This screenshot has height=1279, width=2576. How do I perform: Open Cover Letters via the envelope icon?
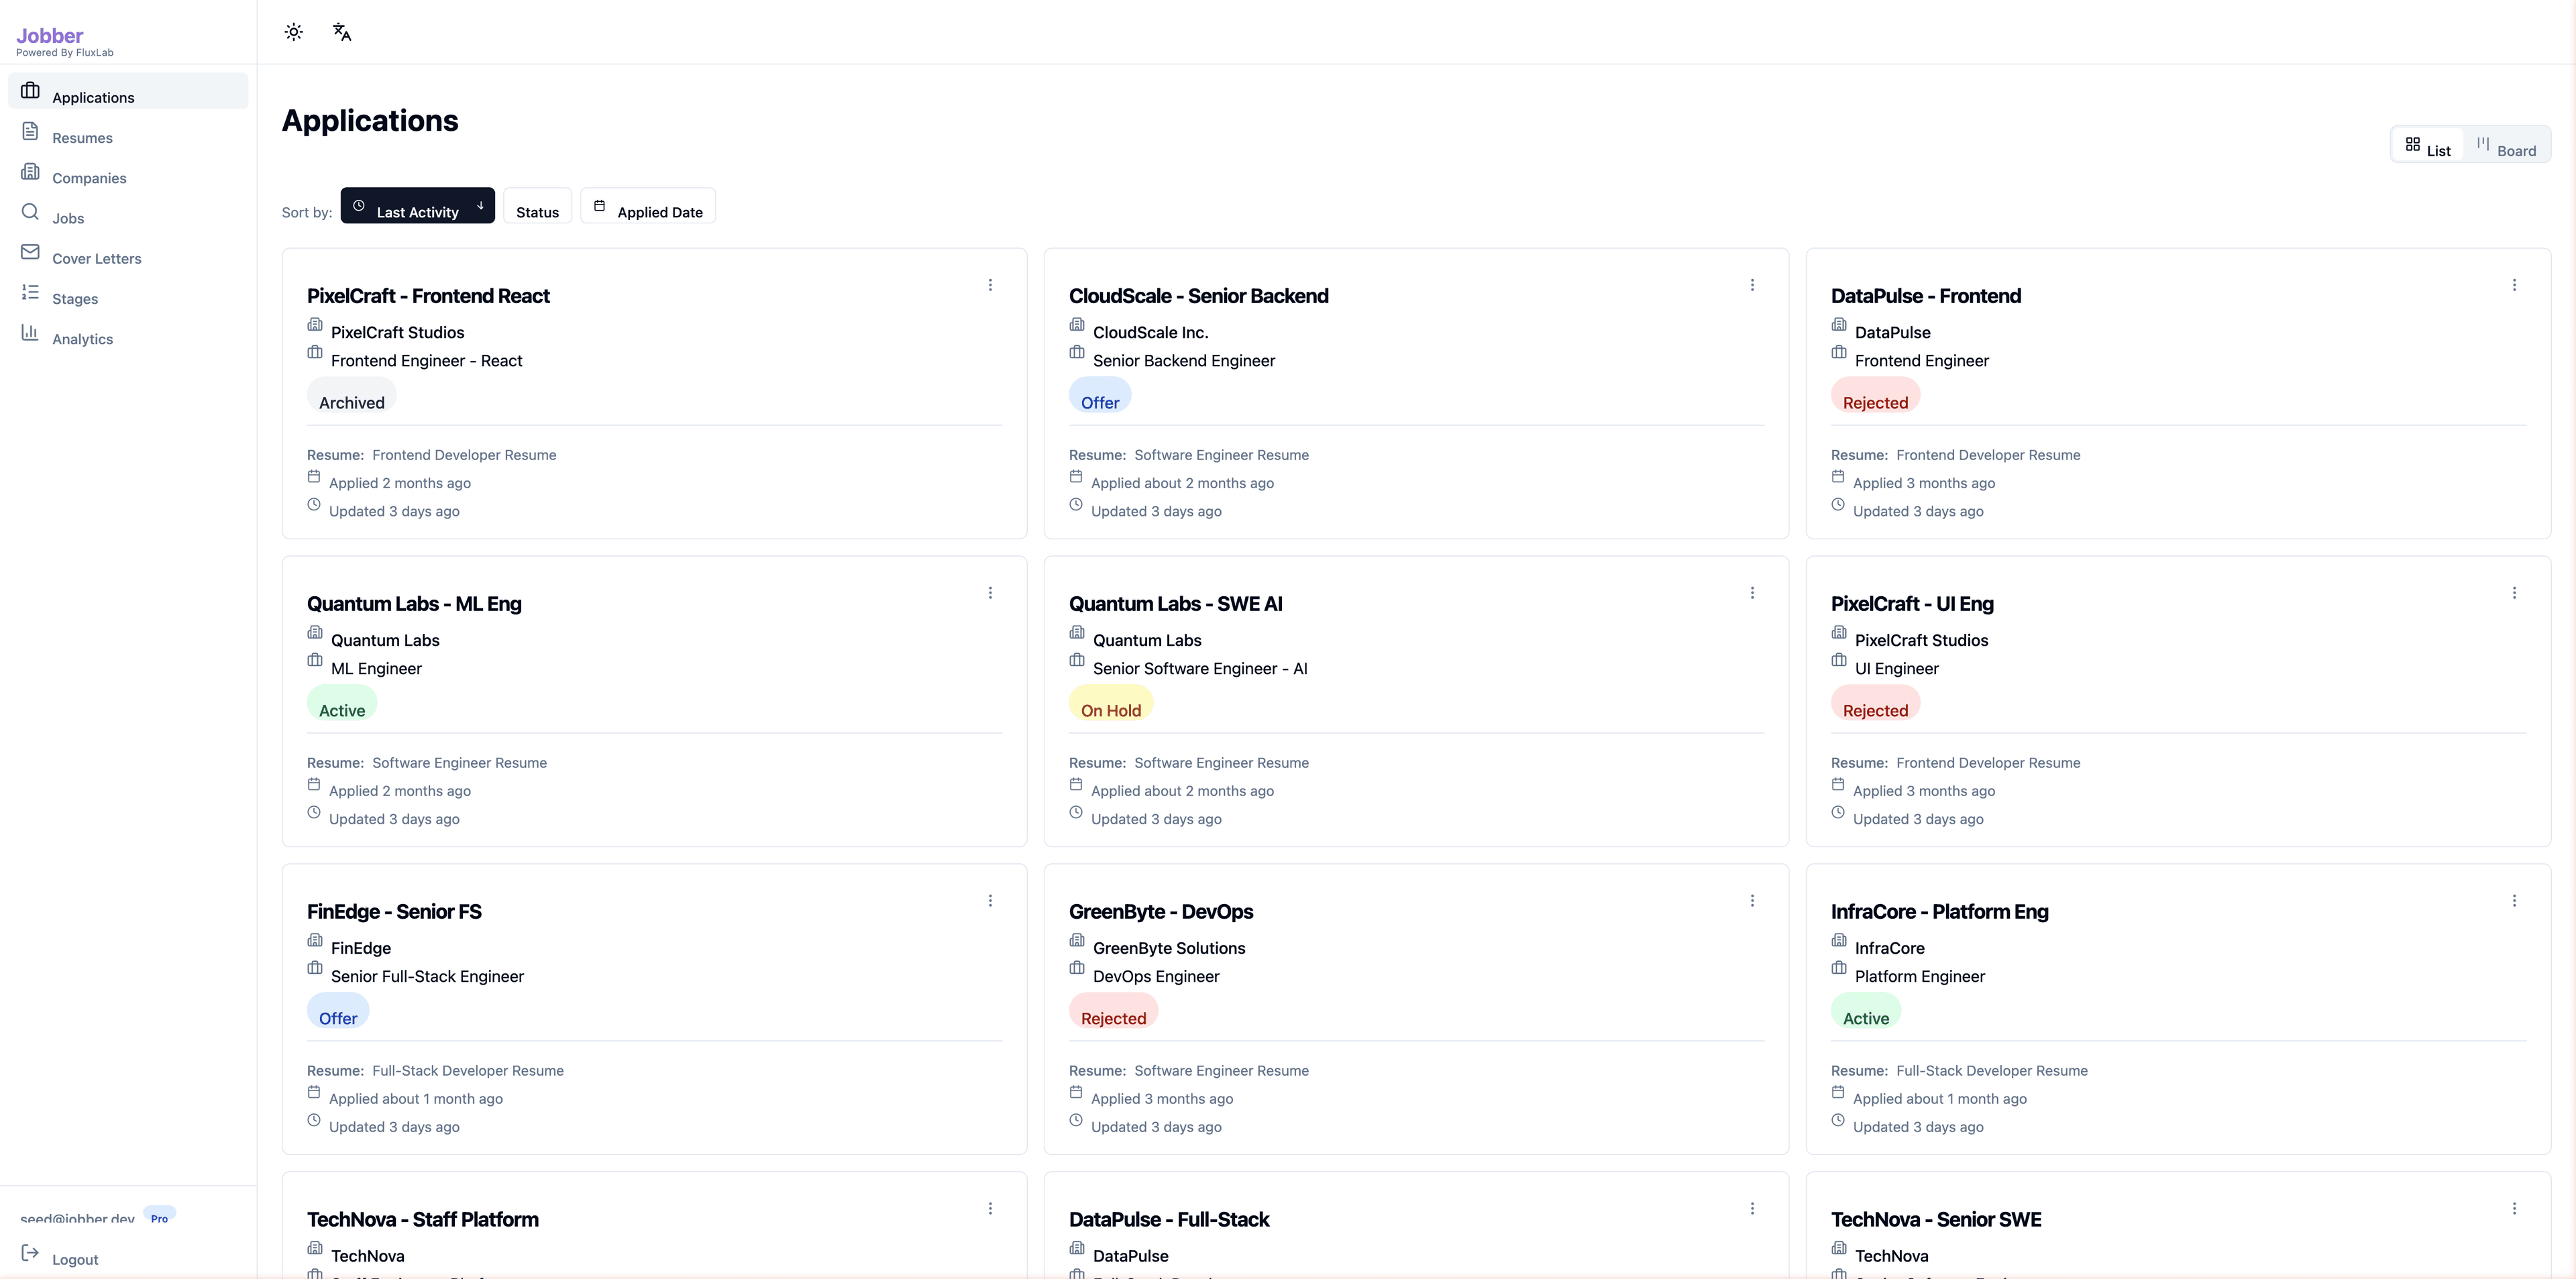(x=31, y=251)
